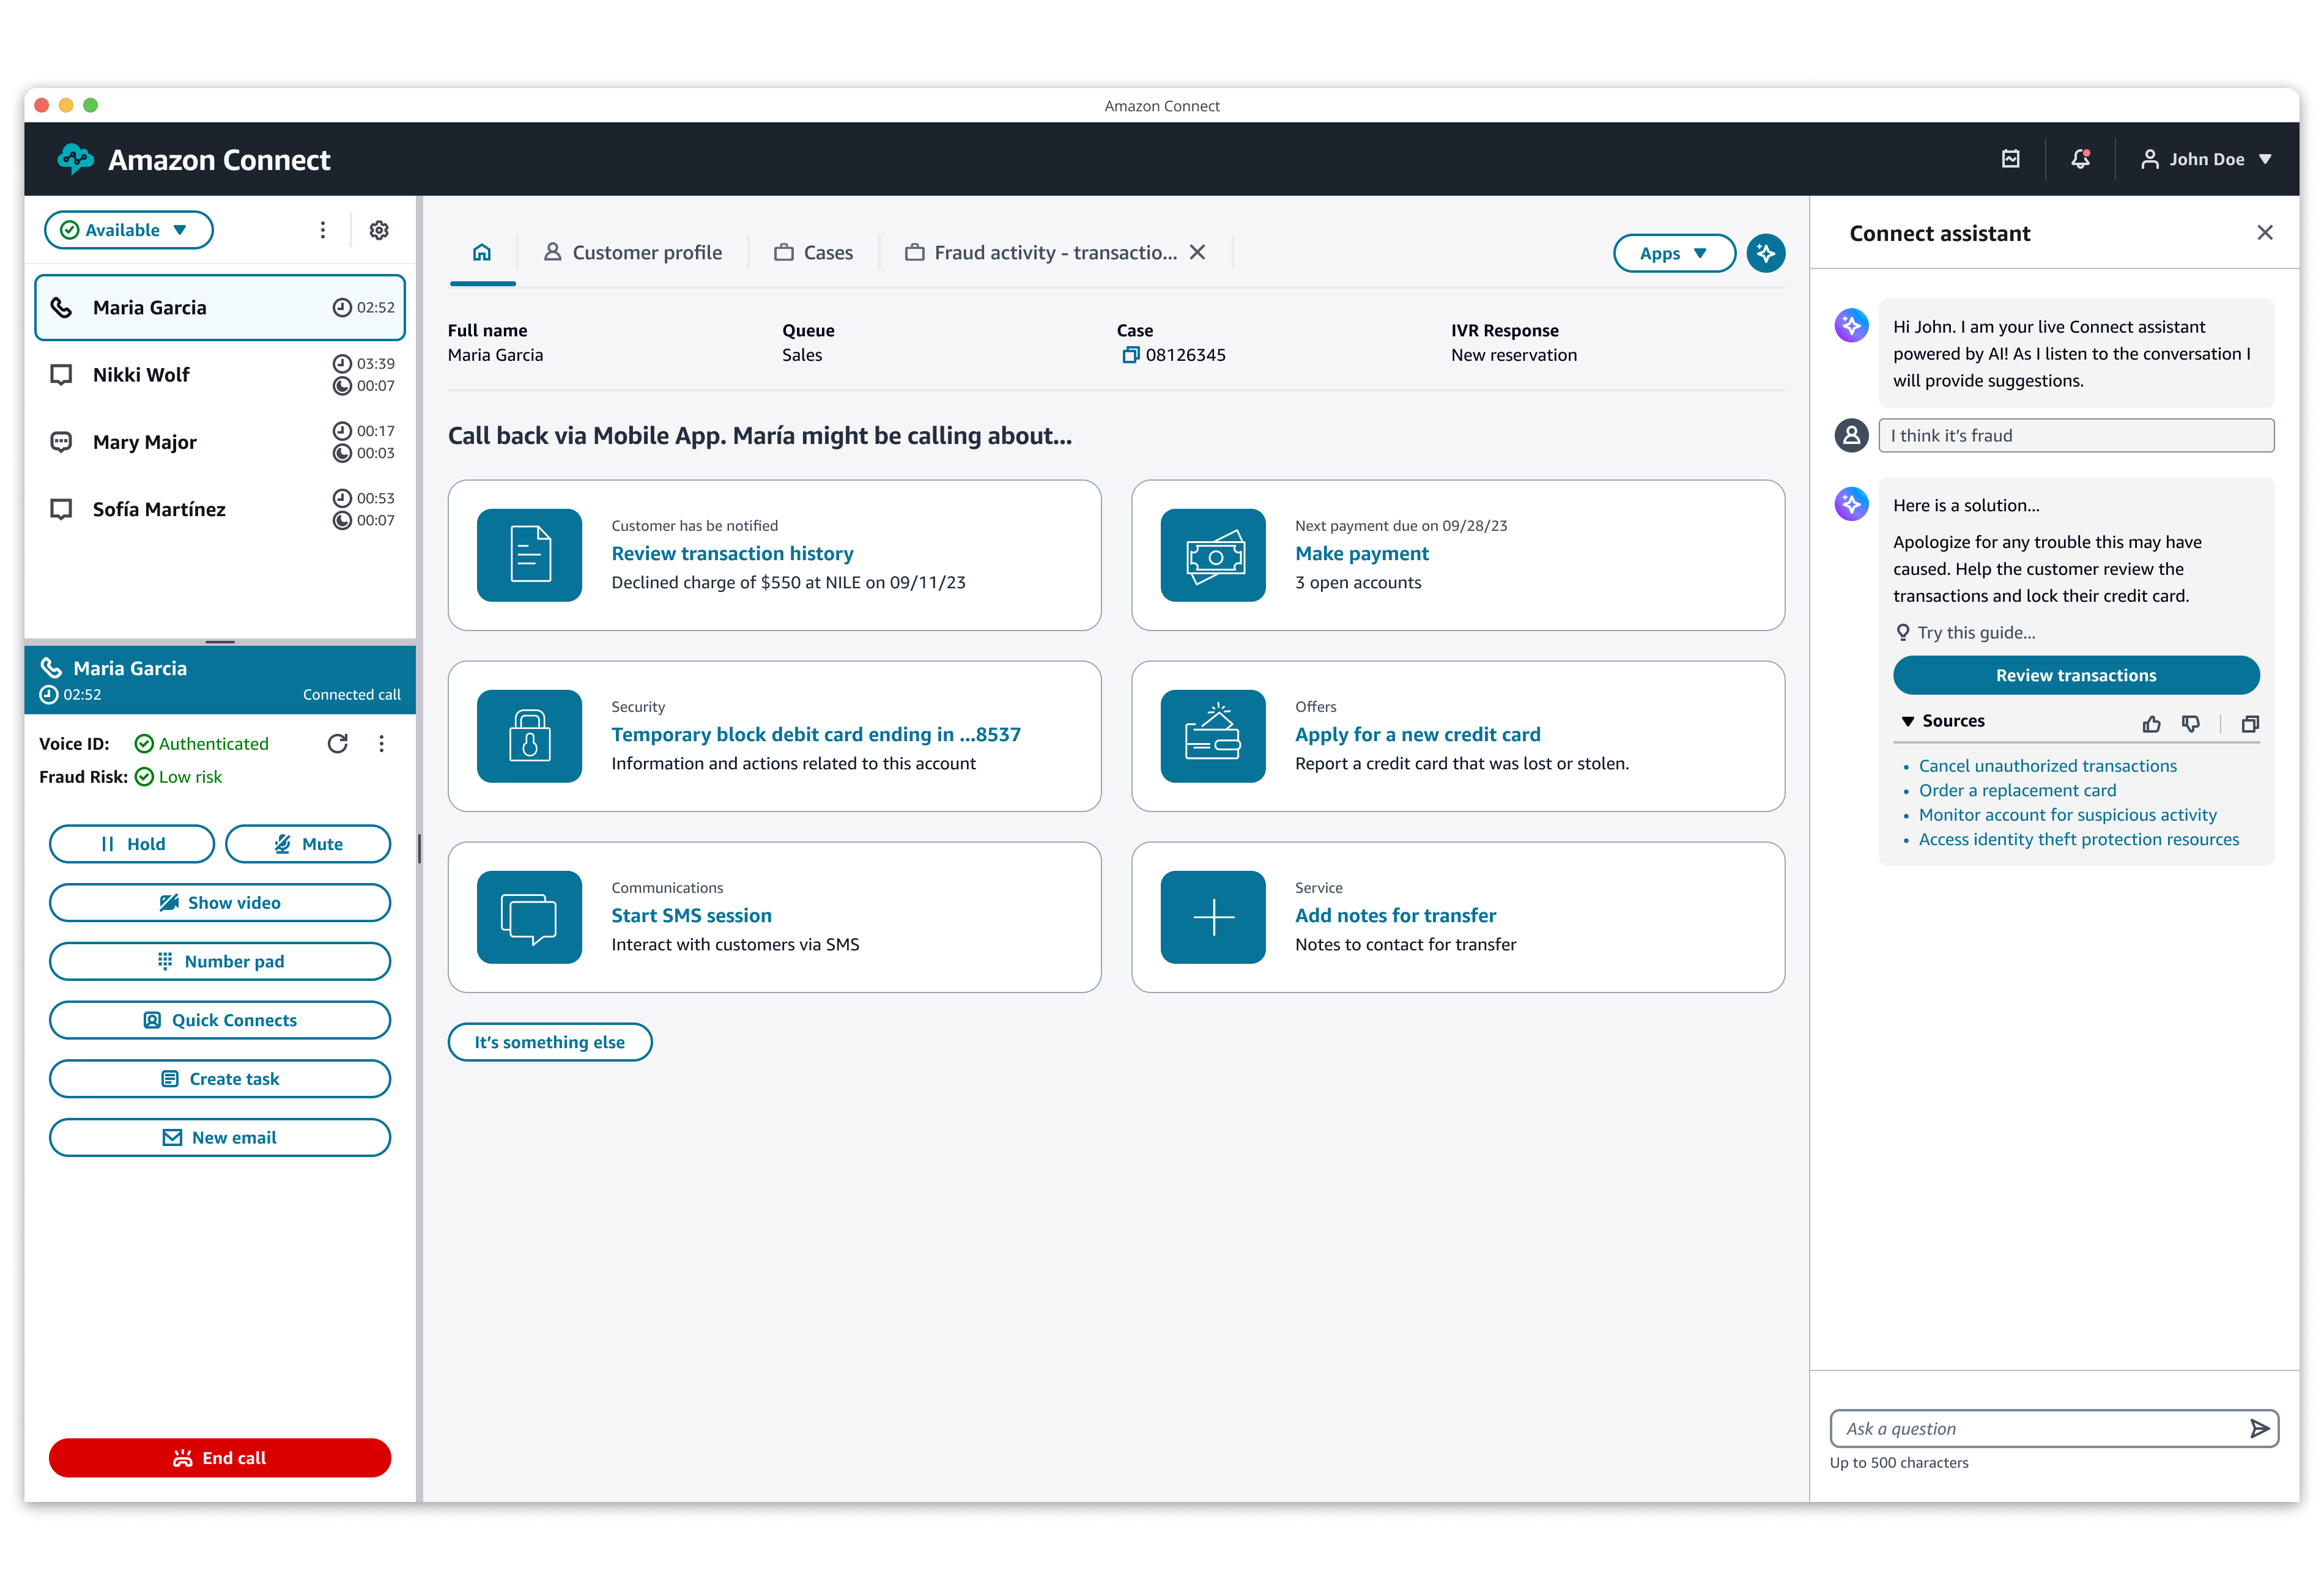Mute the connected call

308,844
